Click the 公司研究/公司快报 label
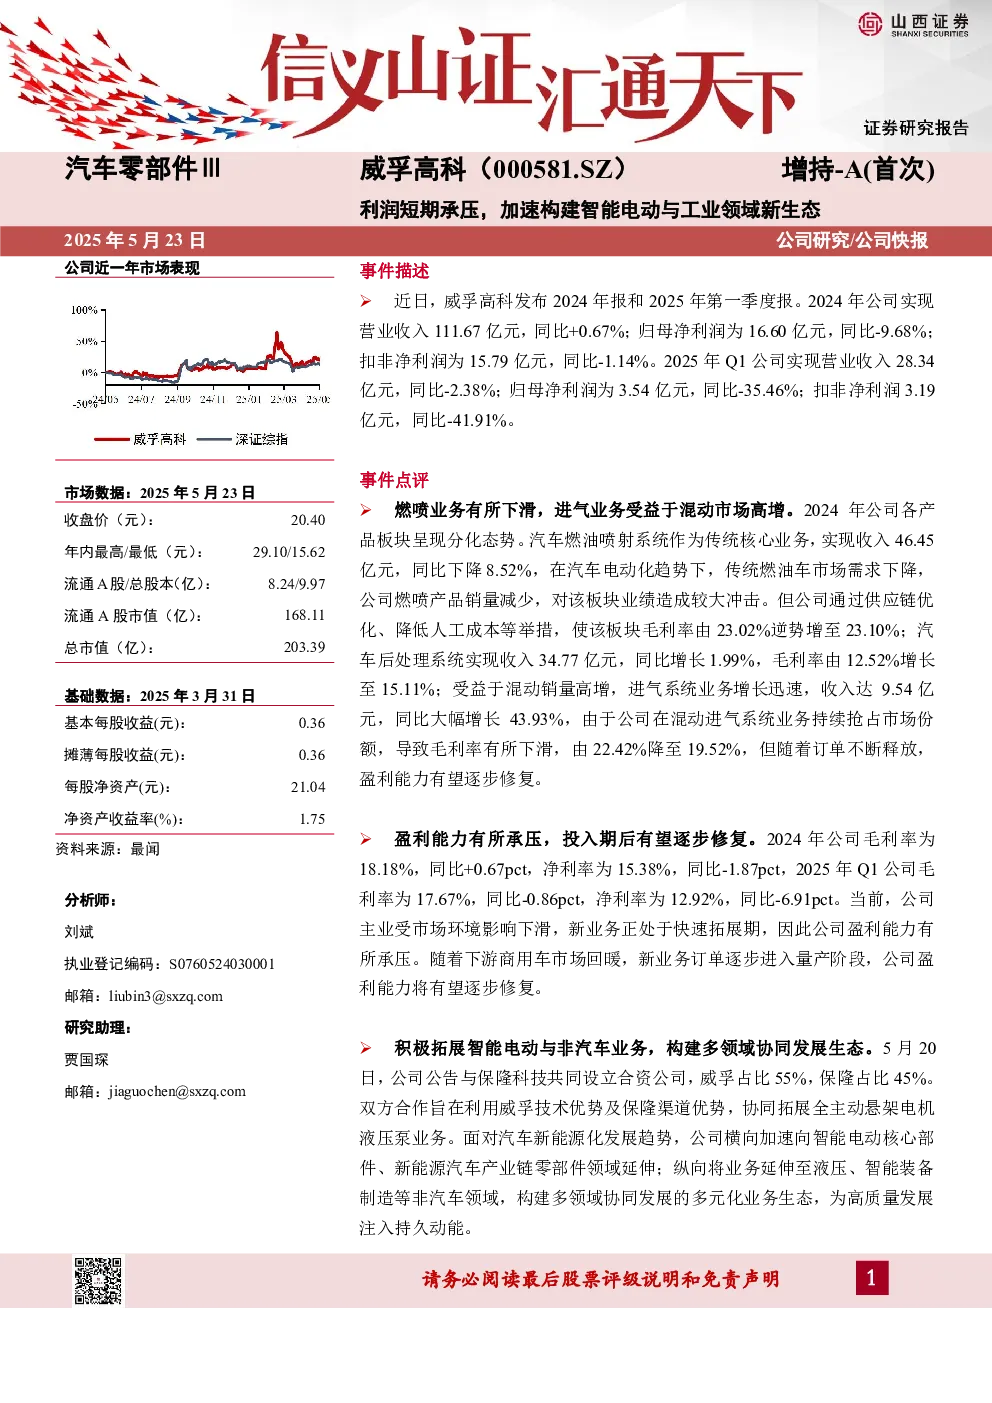The width and height of the screenshot is (992, 1403). coord(852,240)
